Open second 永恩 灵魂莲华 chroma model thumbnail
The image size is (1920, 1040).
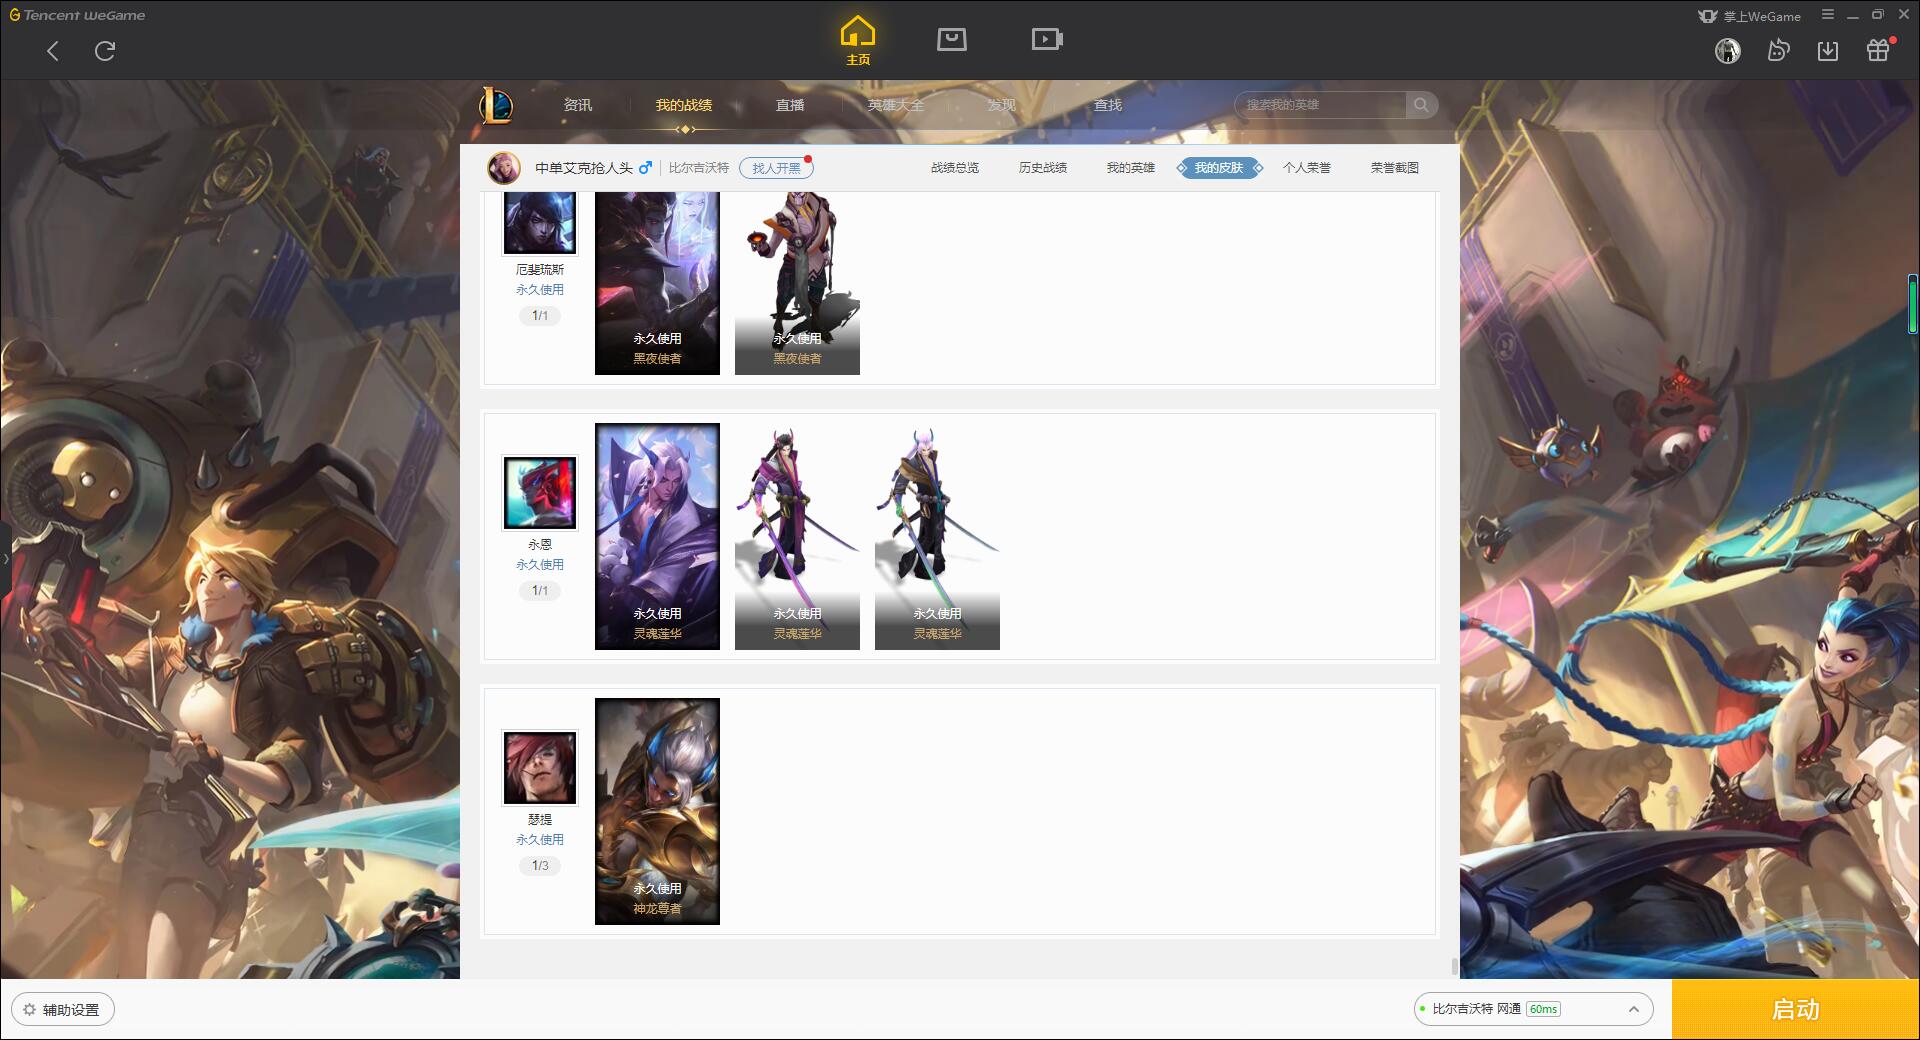click(x=937, y=536)
